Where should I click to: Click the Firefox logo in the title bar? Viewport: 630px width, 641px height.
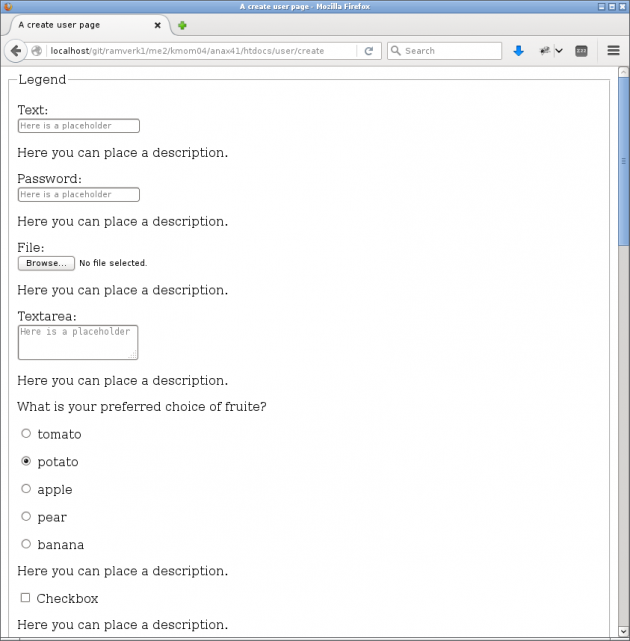(8, 7)
